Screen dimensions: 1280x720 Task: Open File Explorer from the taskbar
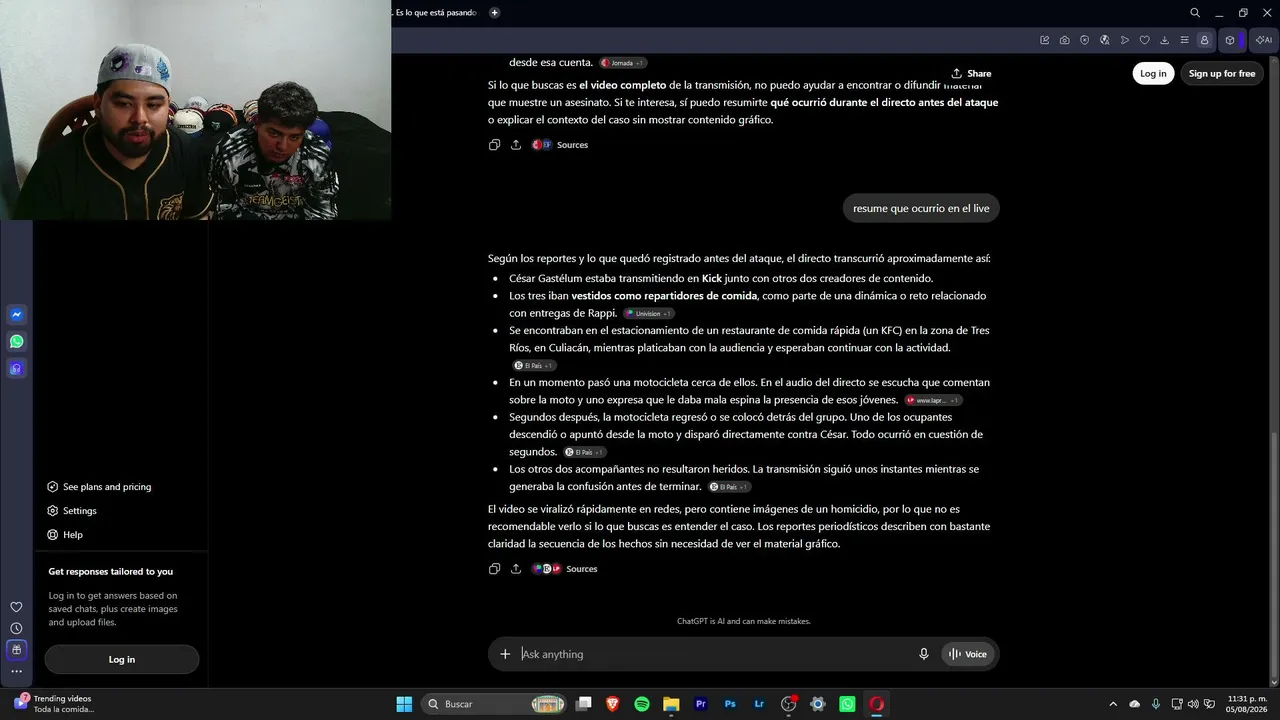(x=671, y=704)
